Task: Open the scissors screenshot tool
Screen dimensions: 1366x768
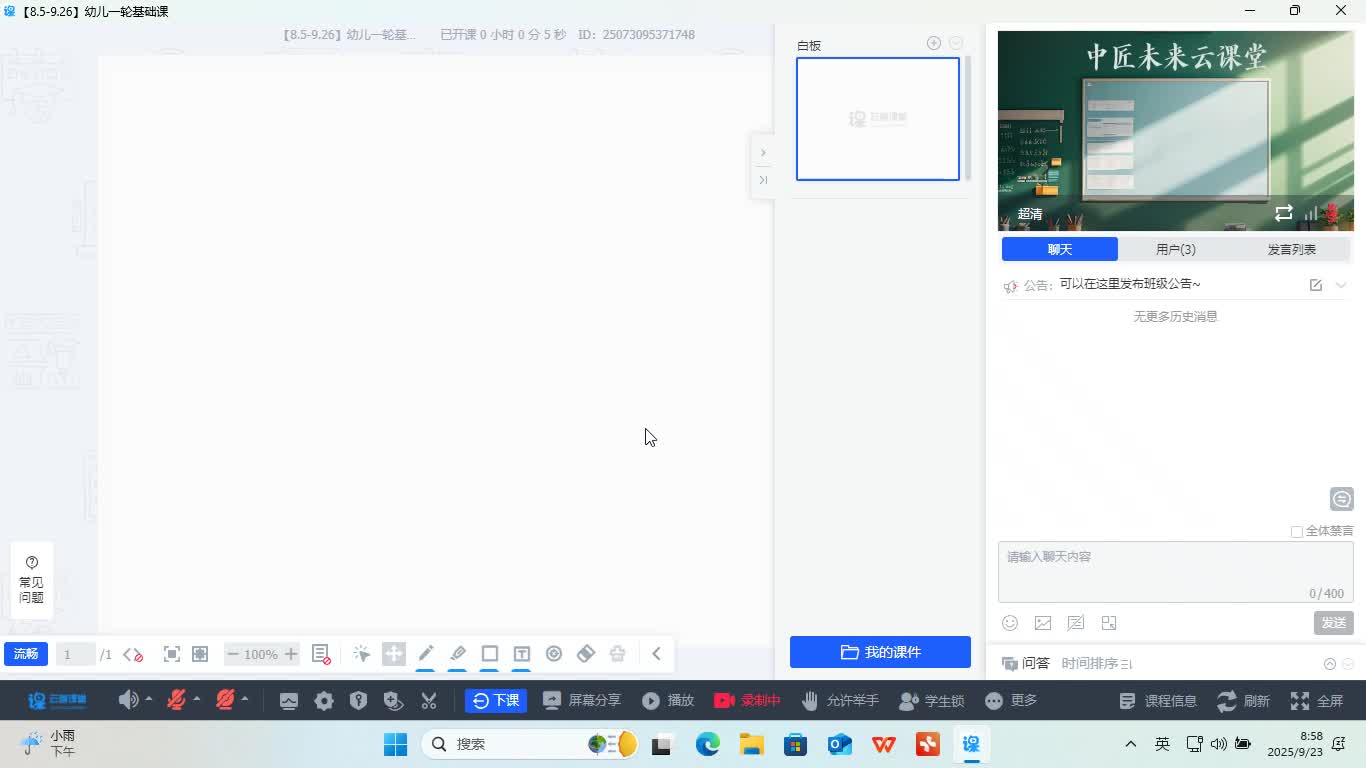Action: tap(429, 701)
